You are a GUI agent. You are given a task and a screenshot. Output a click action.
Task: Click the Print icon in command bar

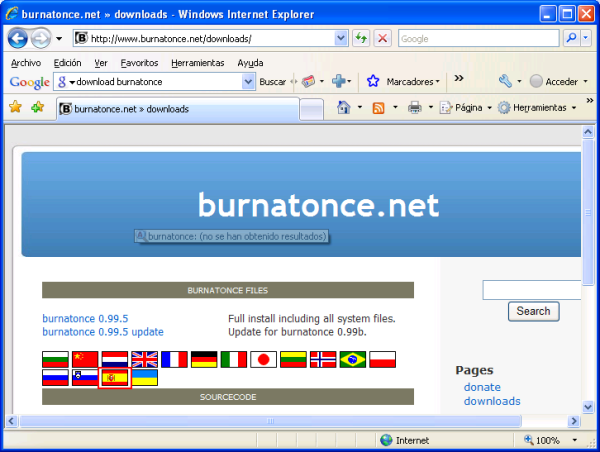[415, 107]
